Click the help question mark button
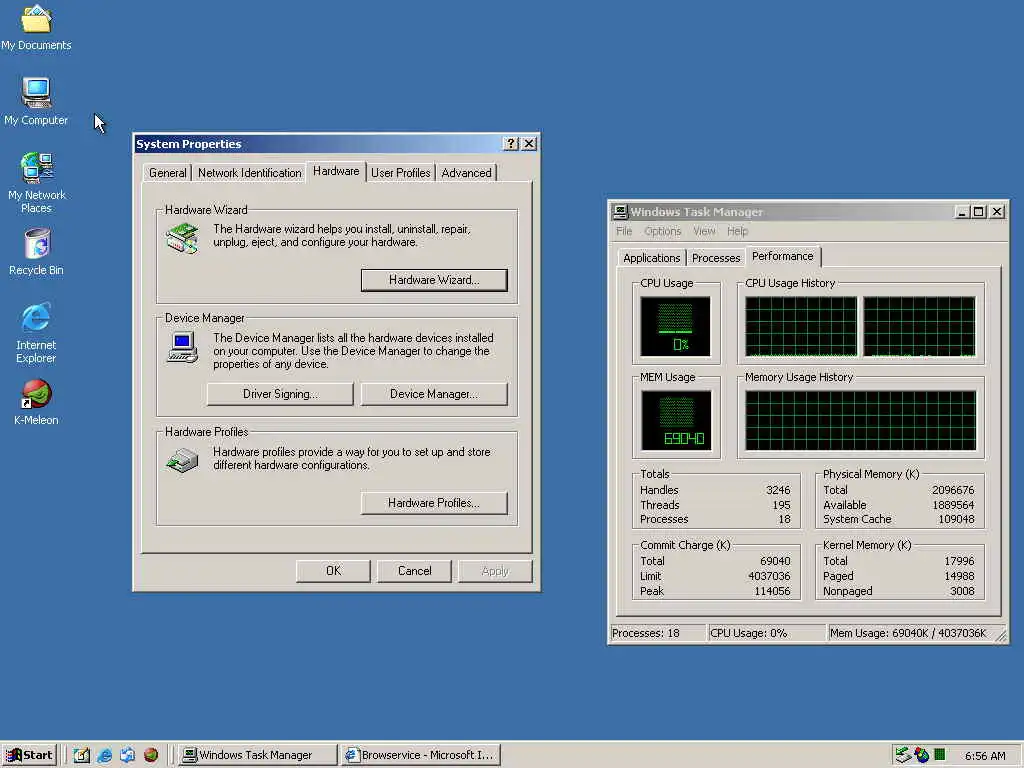 click(x=511, y=144)
